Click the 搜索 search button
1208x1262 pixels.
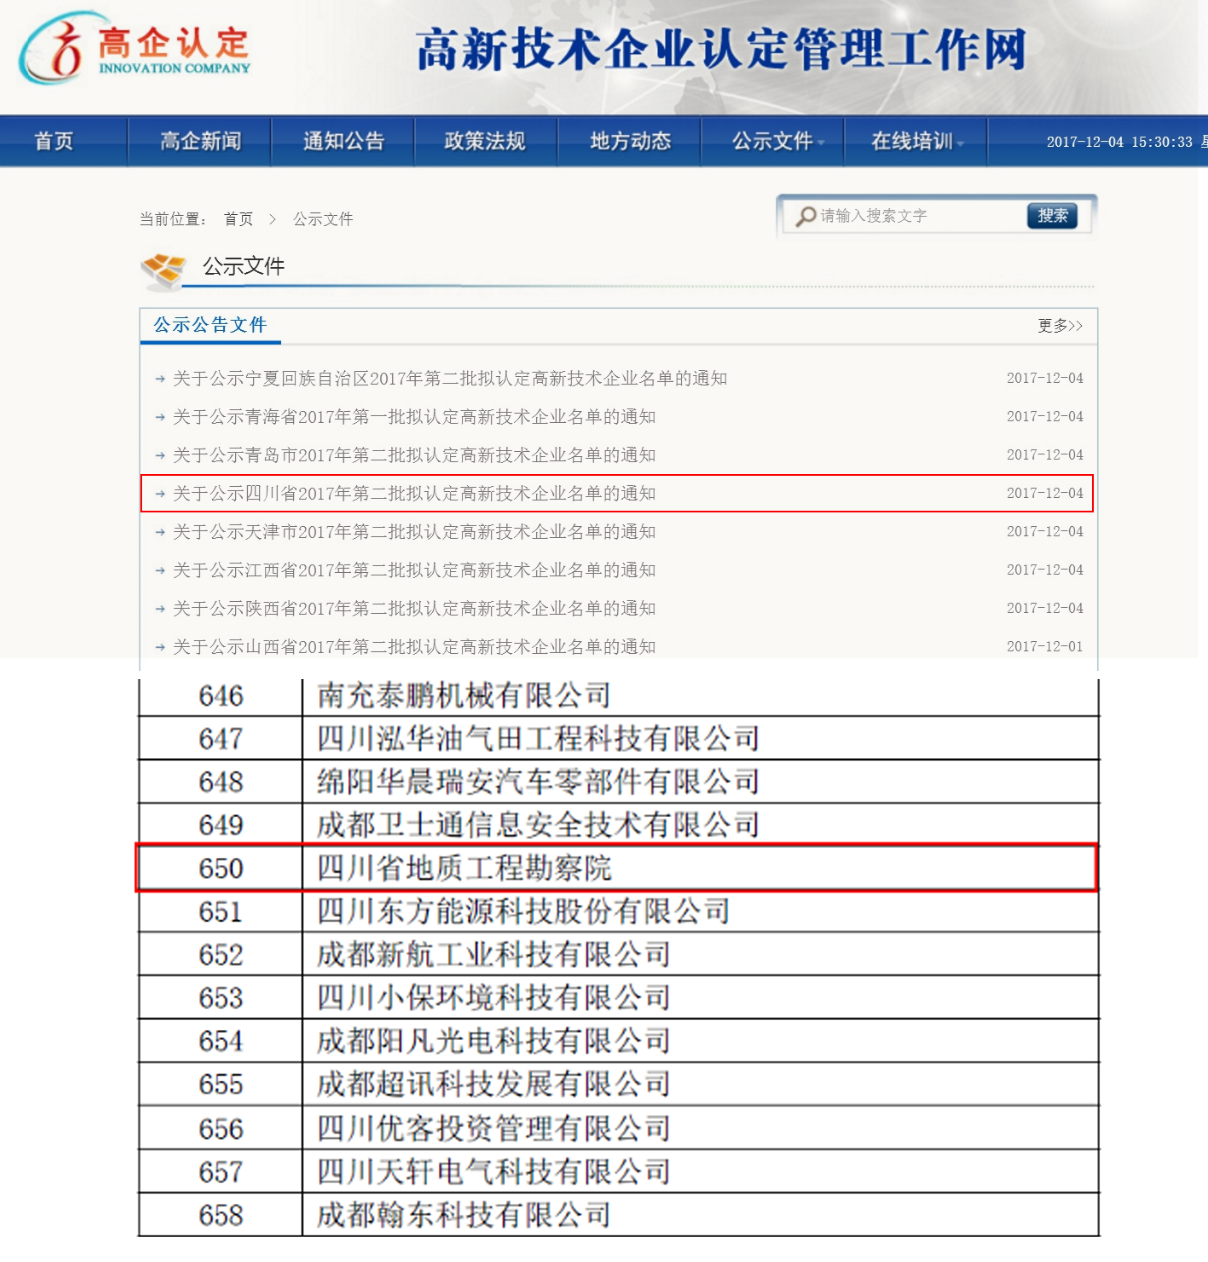(1052, 216)
